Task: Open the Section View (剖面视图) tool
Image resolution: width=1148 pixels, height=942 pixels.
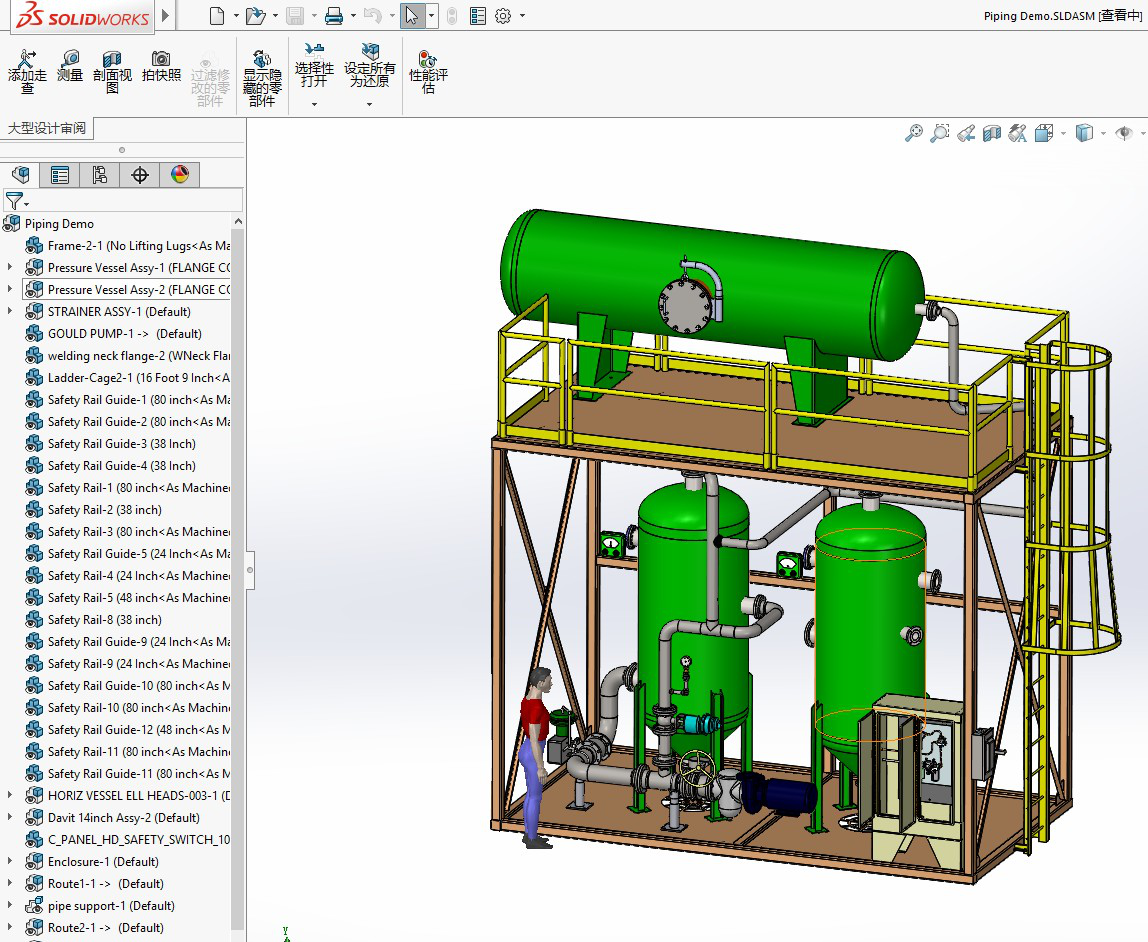Action: pos(112,70)
